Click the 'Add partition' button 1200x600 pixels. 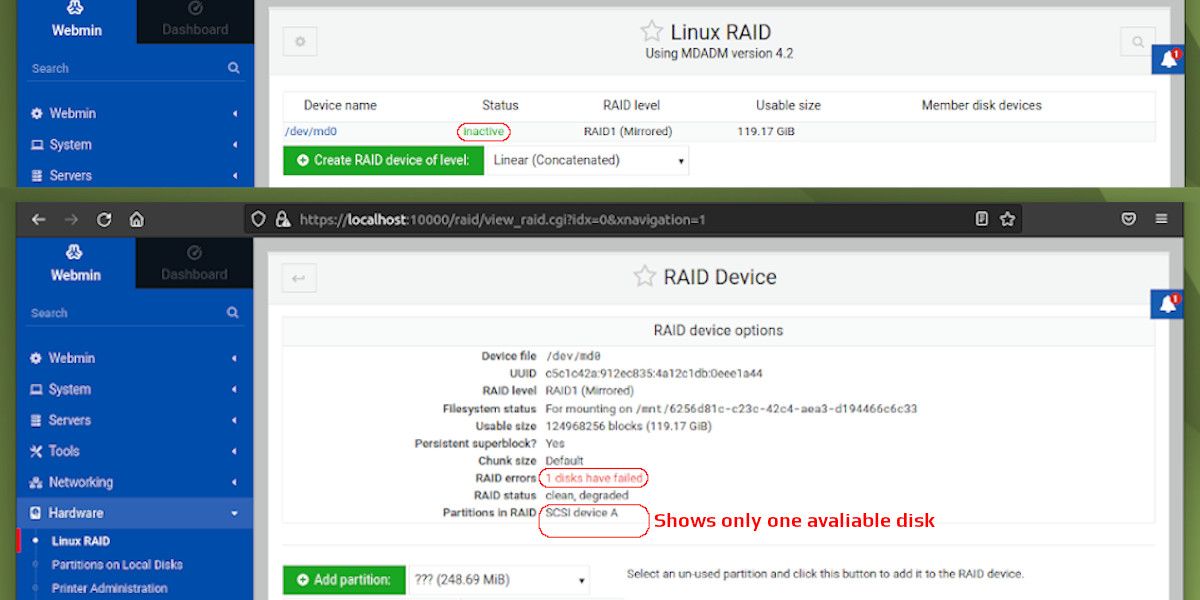coord(344,579)
